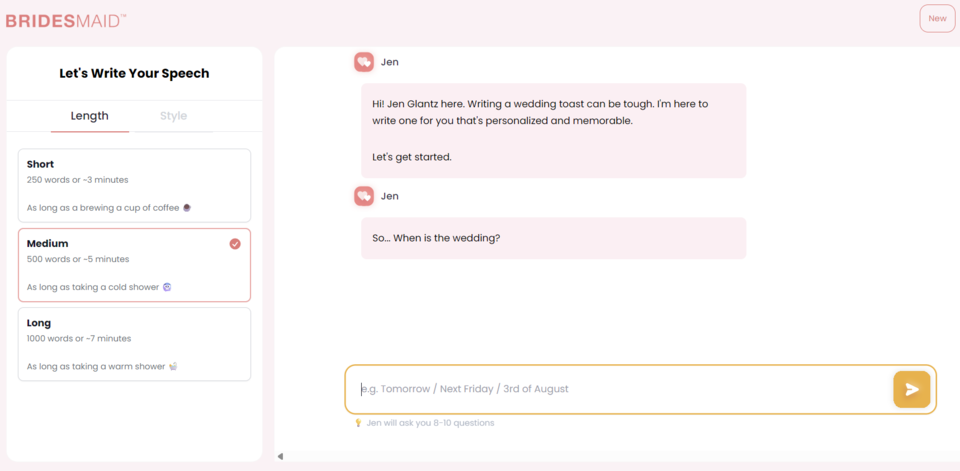The image size is (960, 471).
Task: Click the 'Jen will ask you 8-10 questions' hint
Action: coord(430,423)
